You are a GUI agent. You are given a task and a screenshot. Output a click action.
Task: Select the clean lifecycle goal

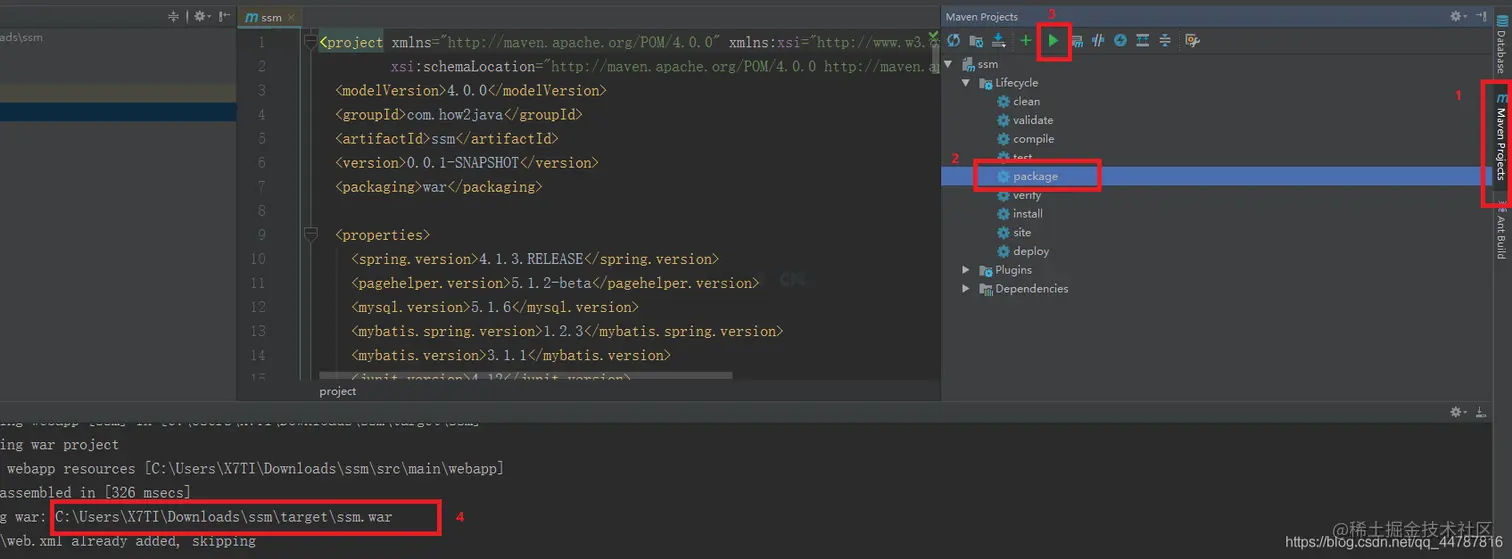pos(1026,101)
